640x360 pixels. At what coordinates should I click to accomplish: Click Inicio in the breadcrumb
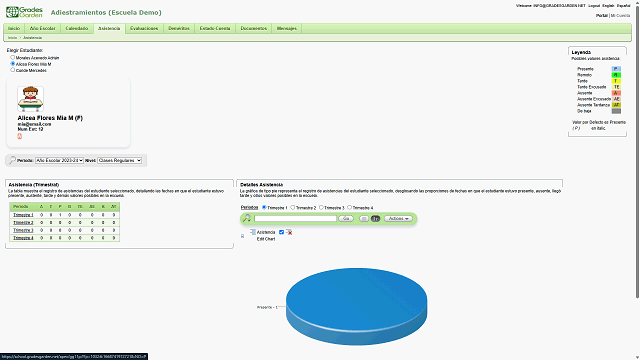pos(13,38)
